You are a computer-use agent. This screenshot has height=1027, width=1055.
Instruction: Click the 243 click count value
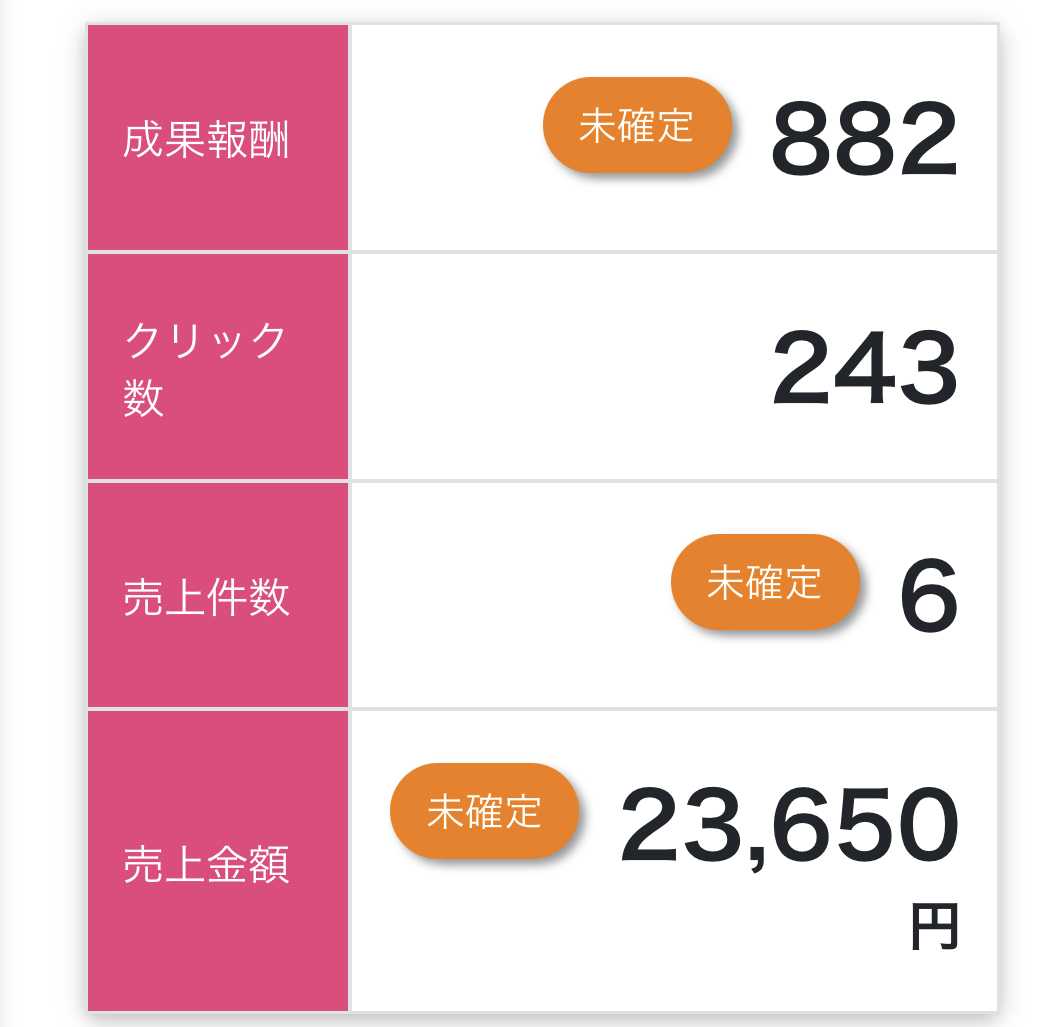(863, 370)
